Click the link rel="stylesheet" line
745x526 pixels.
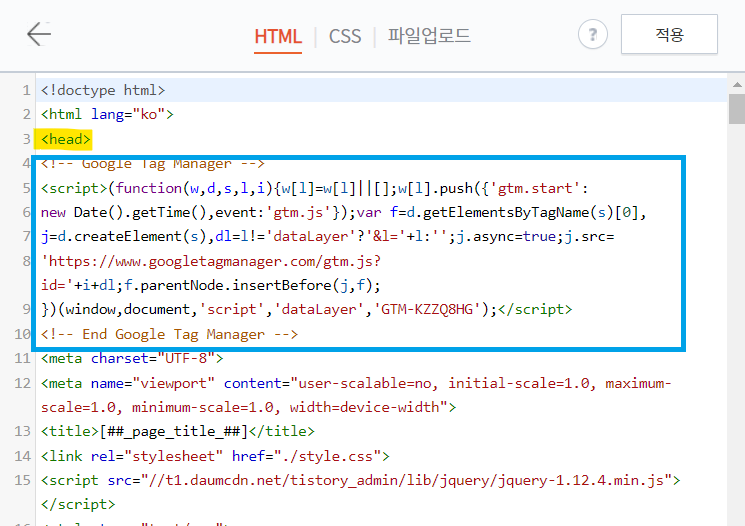tap(215, 457)
